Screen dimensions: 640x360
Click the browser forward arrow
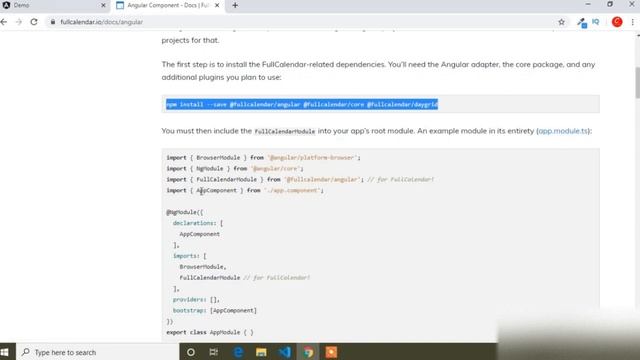(19, 22)
